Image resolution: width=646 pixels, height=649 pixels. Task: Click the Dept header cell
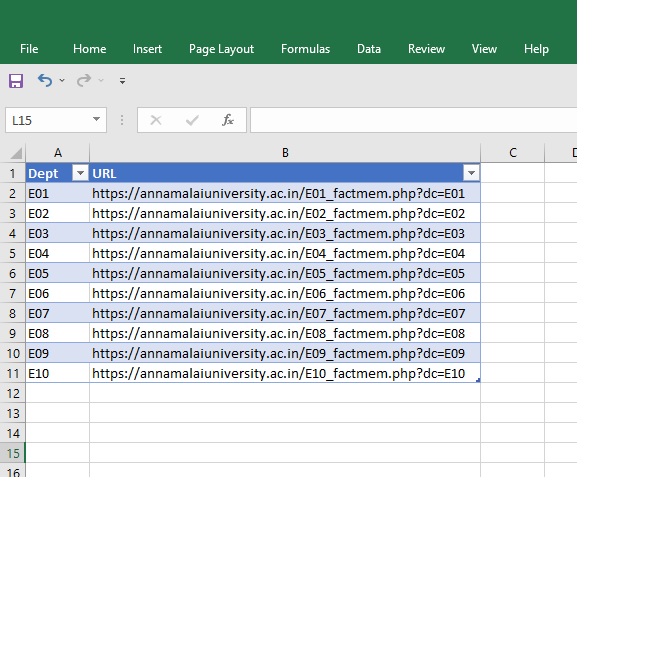pos(57,173)
